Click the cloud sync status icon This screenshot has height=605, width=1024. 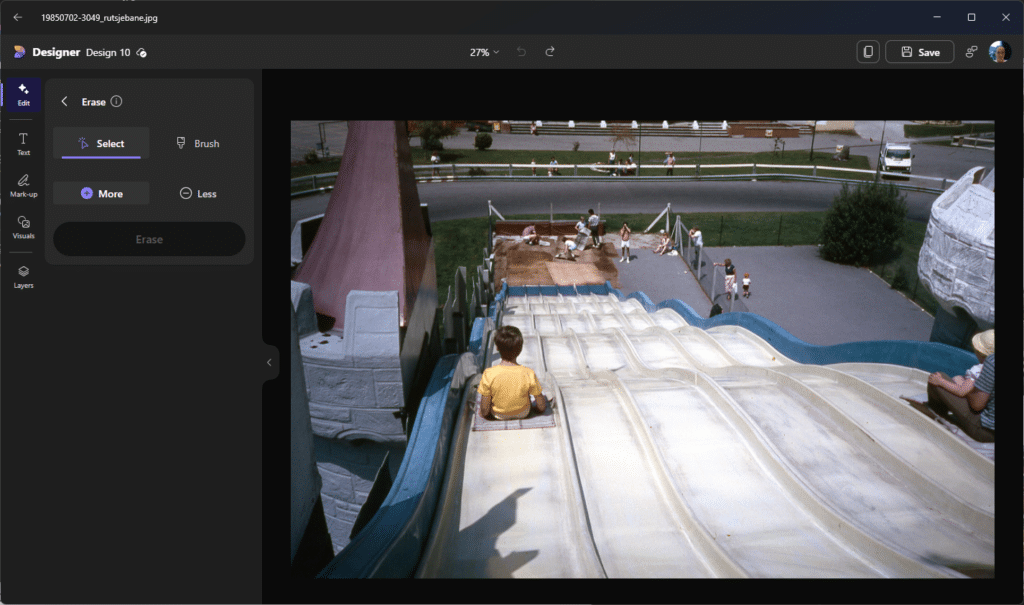pyautogui.click(x=142, y=52)
